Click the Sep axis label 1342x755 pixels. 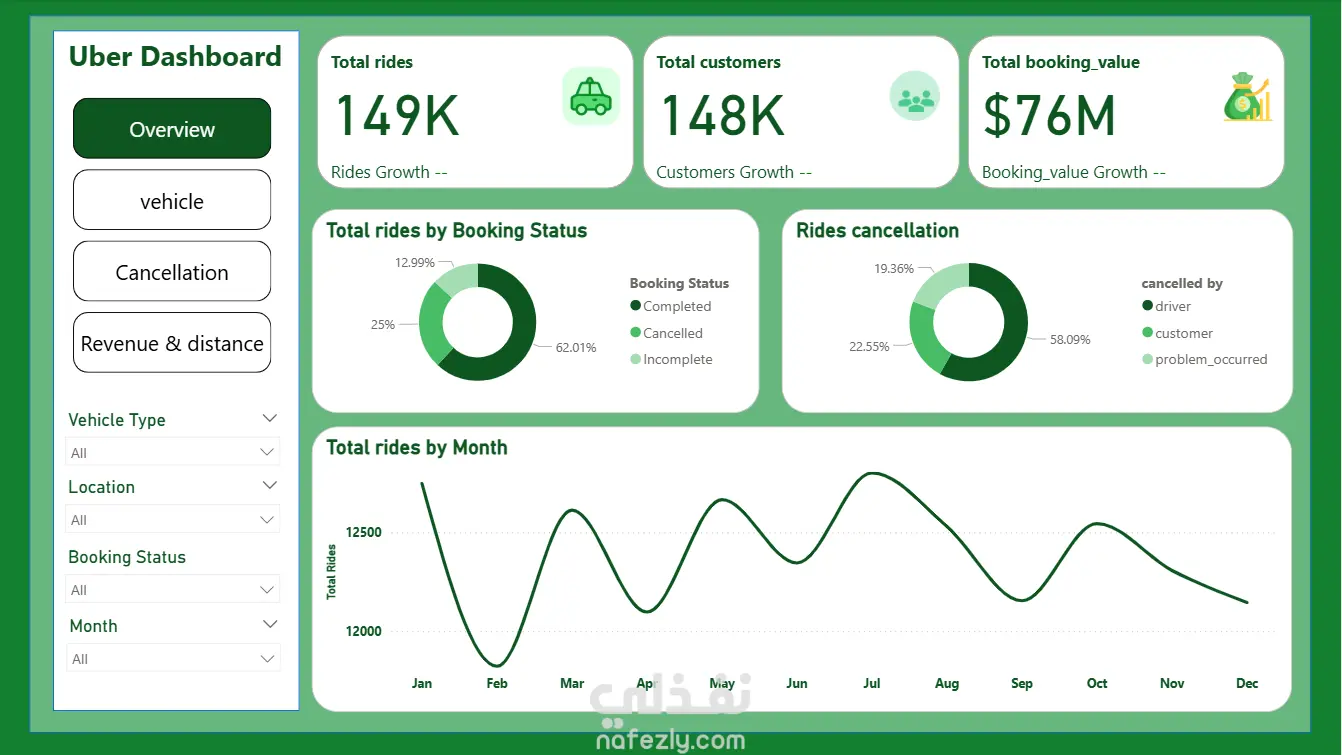1022,683
